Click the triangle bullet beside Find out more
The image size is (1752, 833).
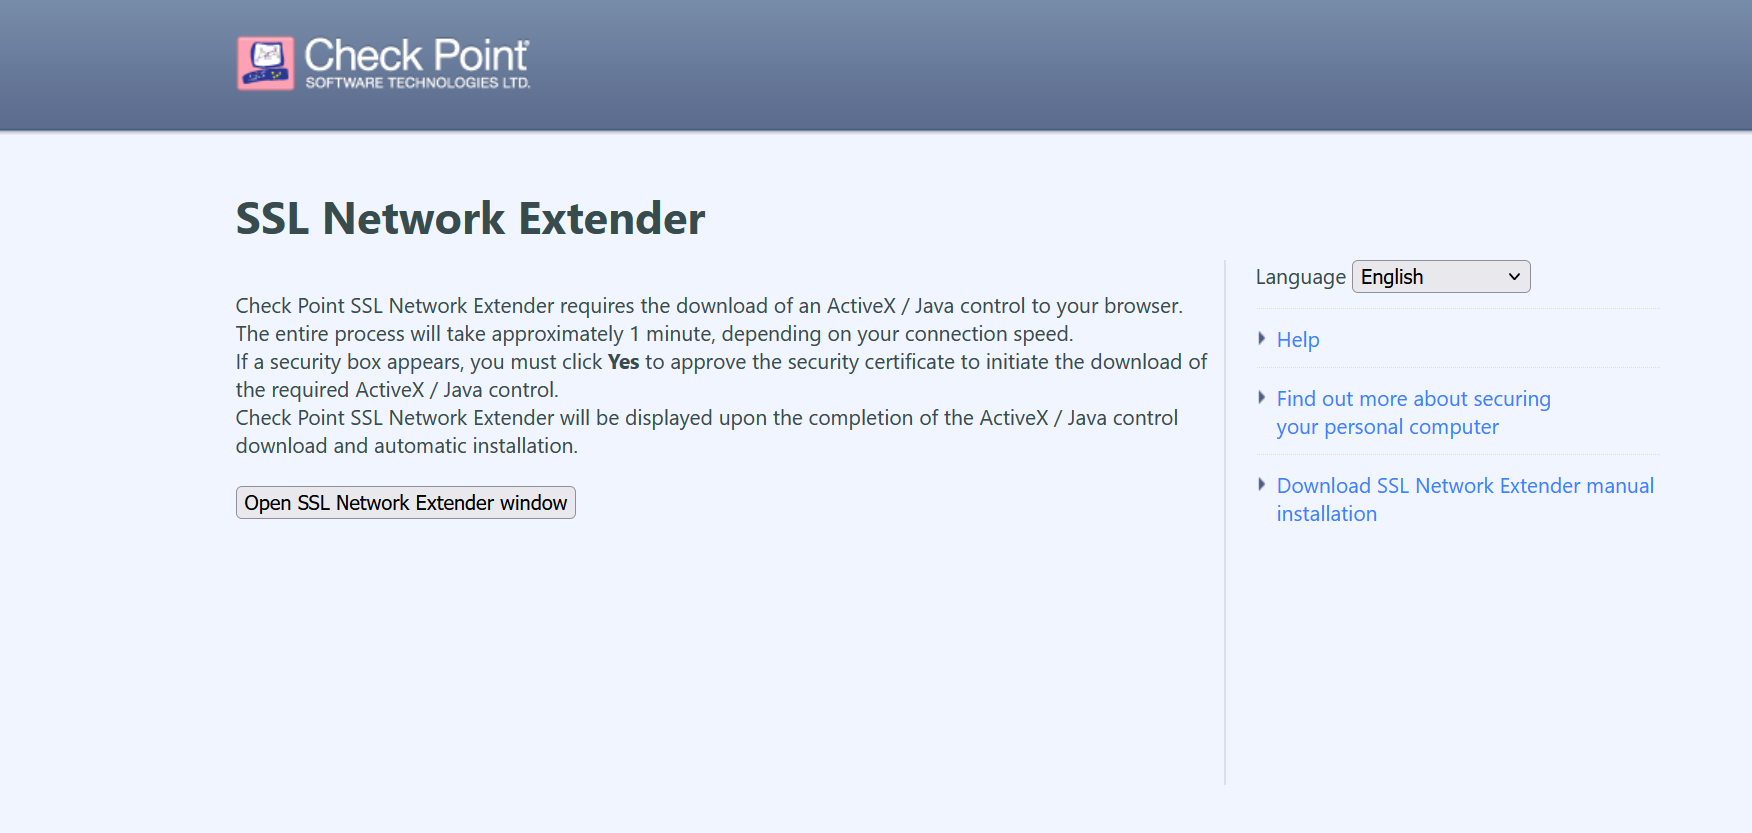coord(1262,398)
